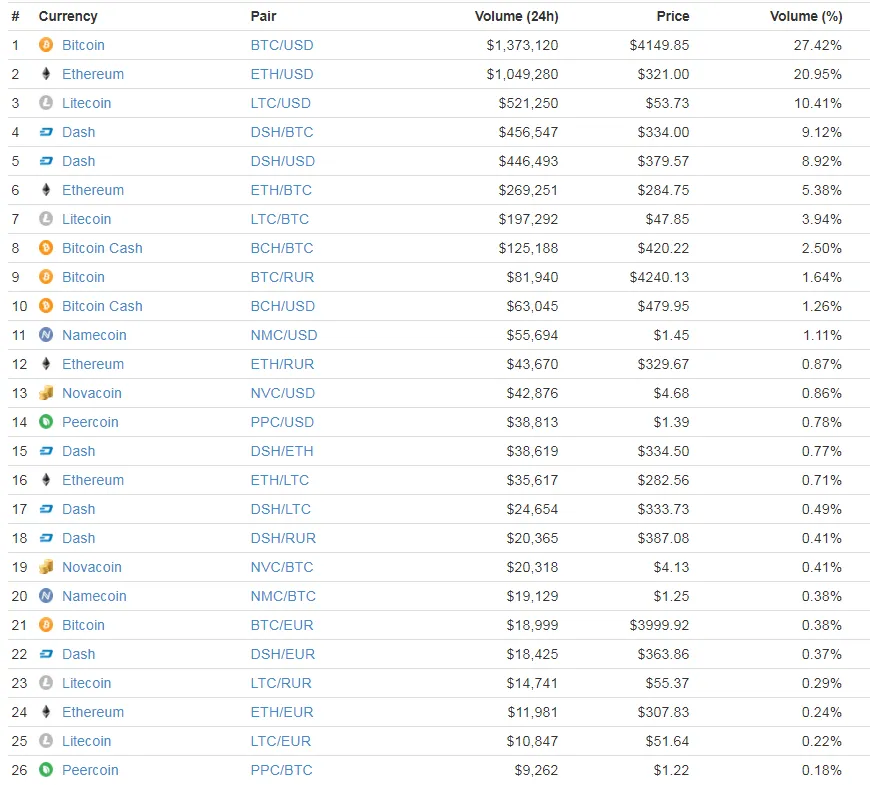Click the Ethereum icon in row 16
The image size is (870, 785).
(x=46, y=480)
